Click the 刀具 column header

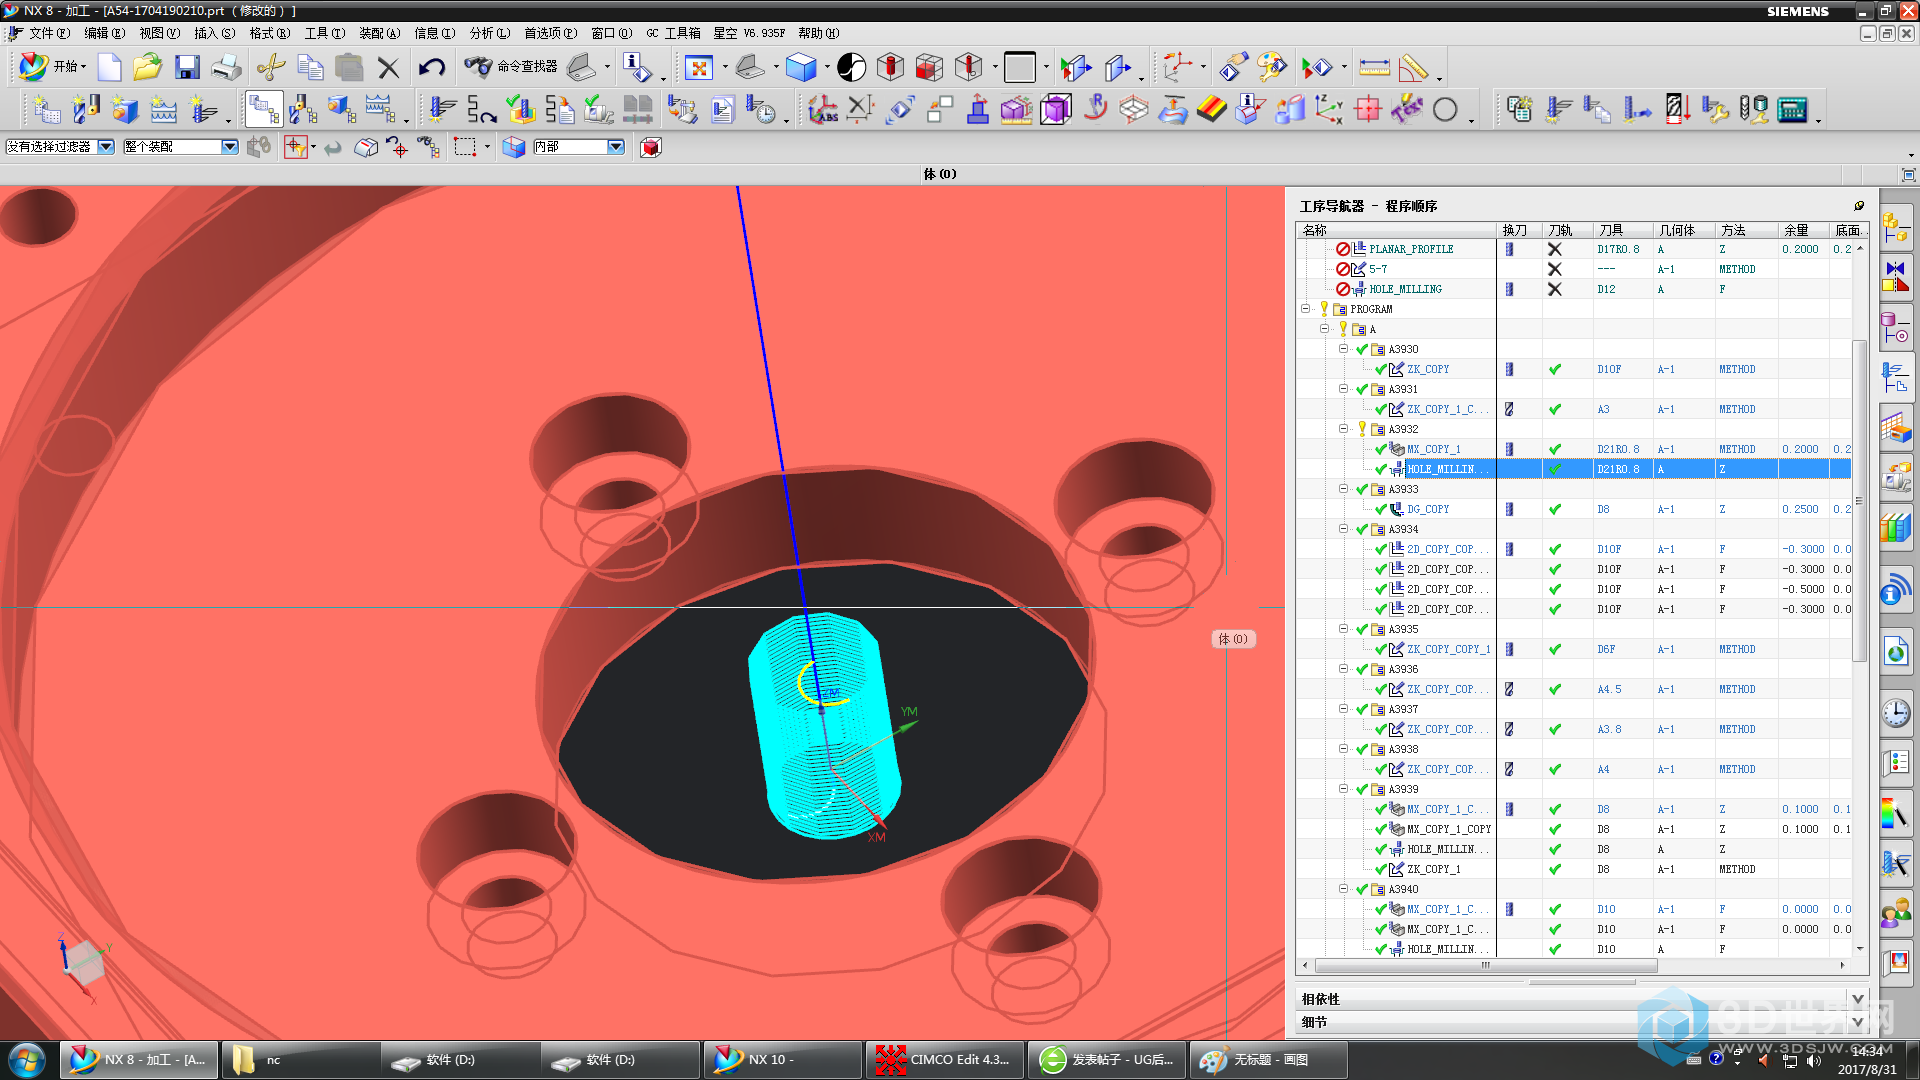(1623, 230)
